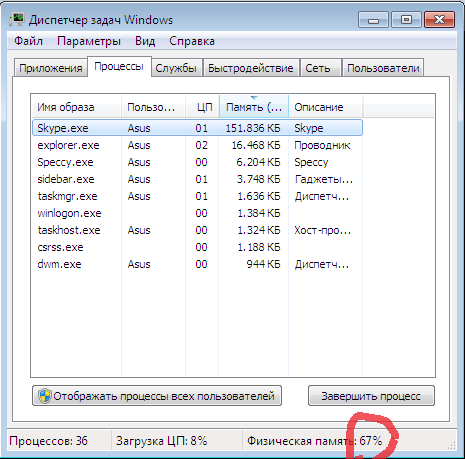This screenshot has height=459, width=465.
Task: Sort by the Память column header
Action: pos(254,107)
